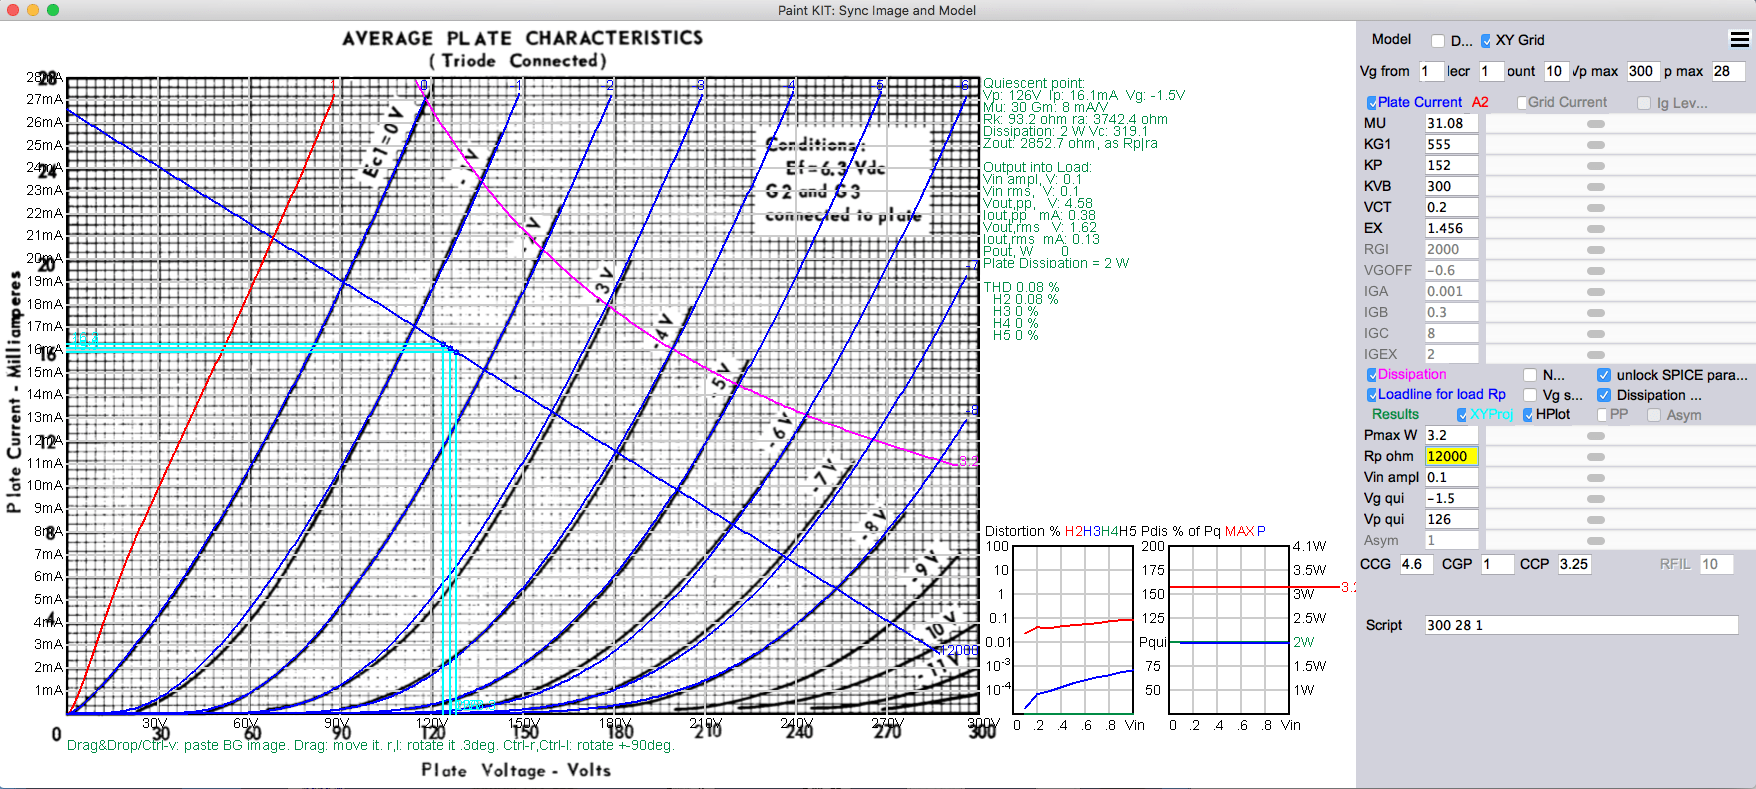Image resolution: width=1756 pixels, height=789 pixels.
Task: Click the MU value field
Action: point(1451,123)
